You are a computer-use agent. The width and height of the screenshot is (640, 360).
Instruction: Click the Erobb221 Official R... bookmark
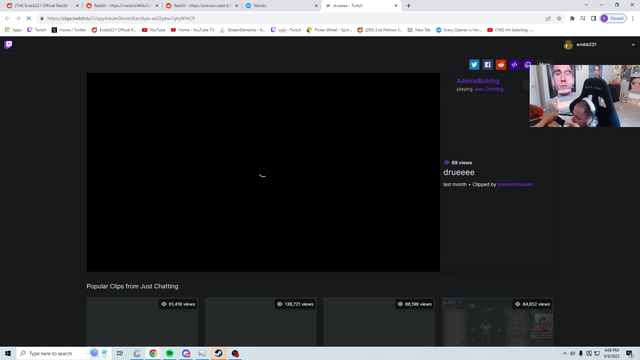(x=114, y=30)
